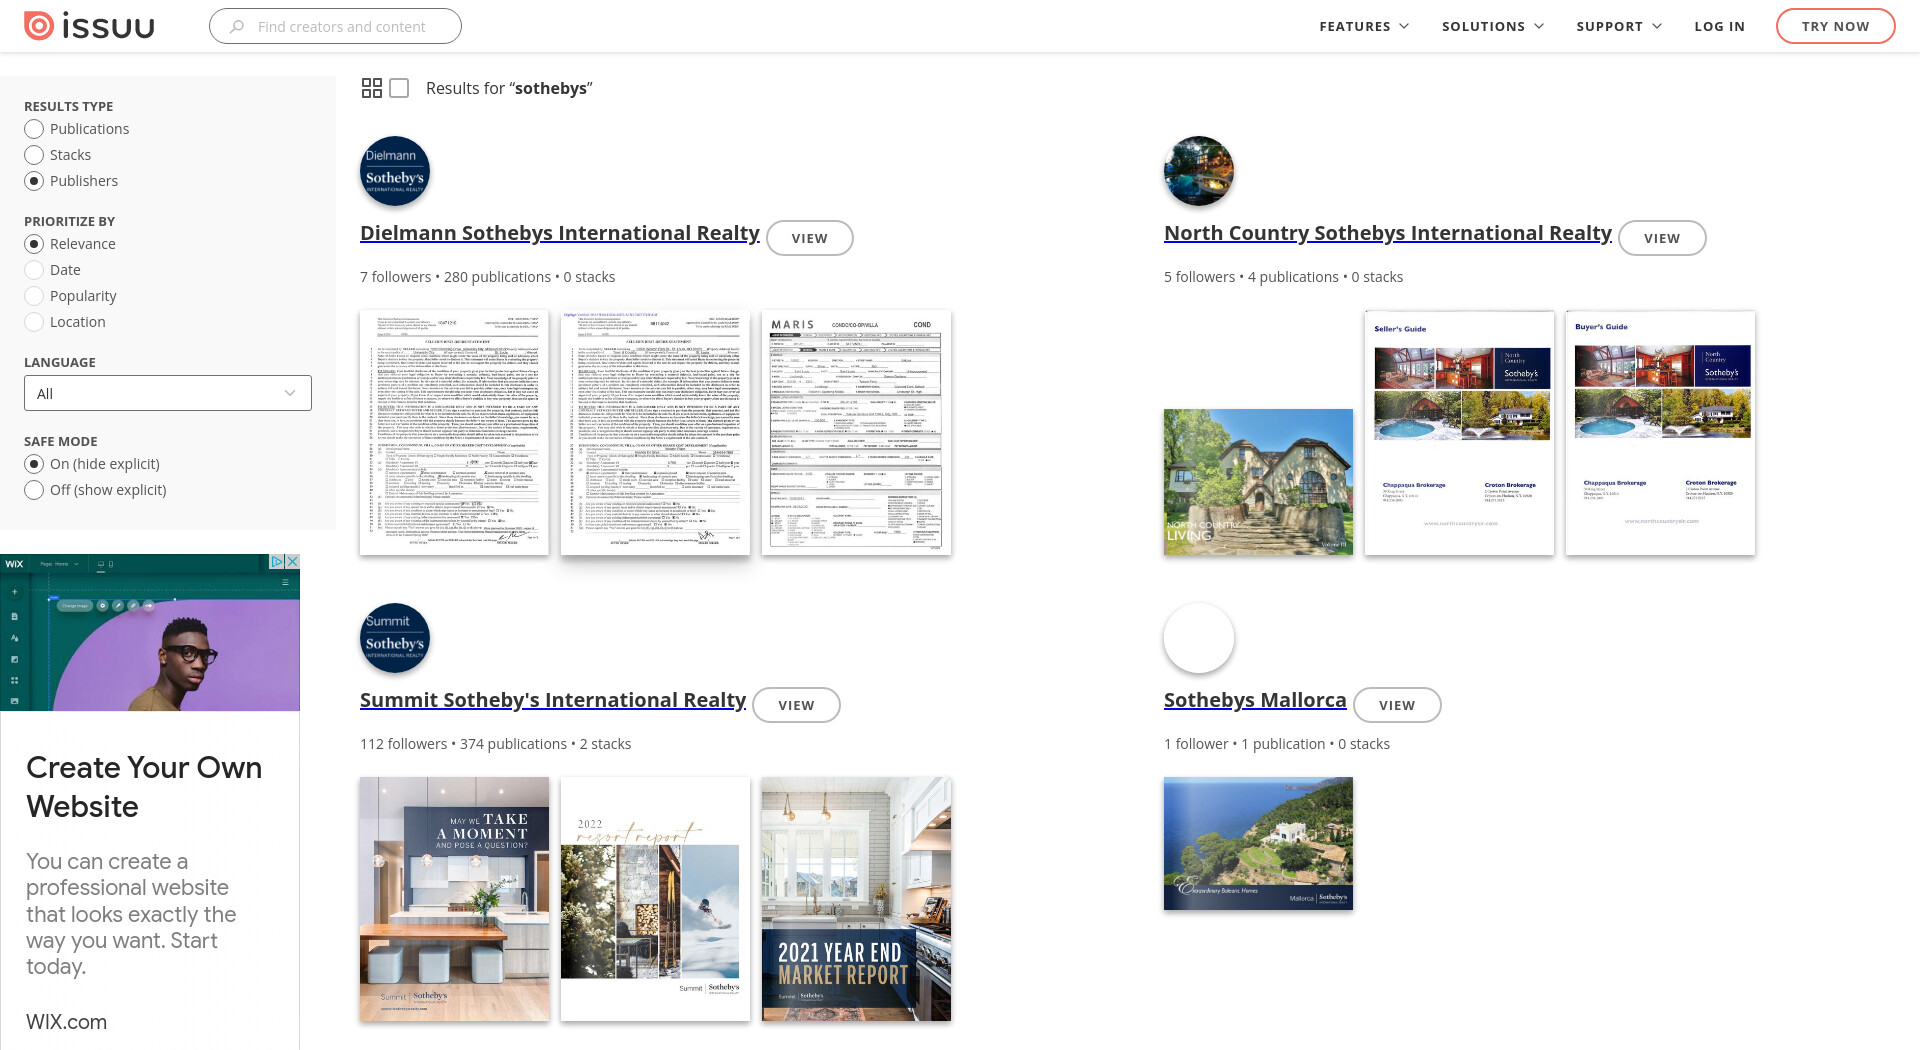View Dielmann Sothebys International Realty
Screen dimensions: 1920x1050
point(810,238)
